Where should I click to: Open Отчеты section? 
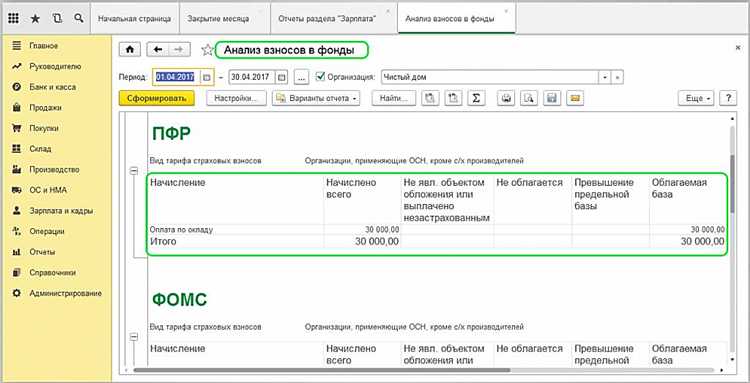[x=42, y=252]
